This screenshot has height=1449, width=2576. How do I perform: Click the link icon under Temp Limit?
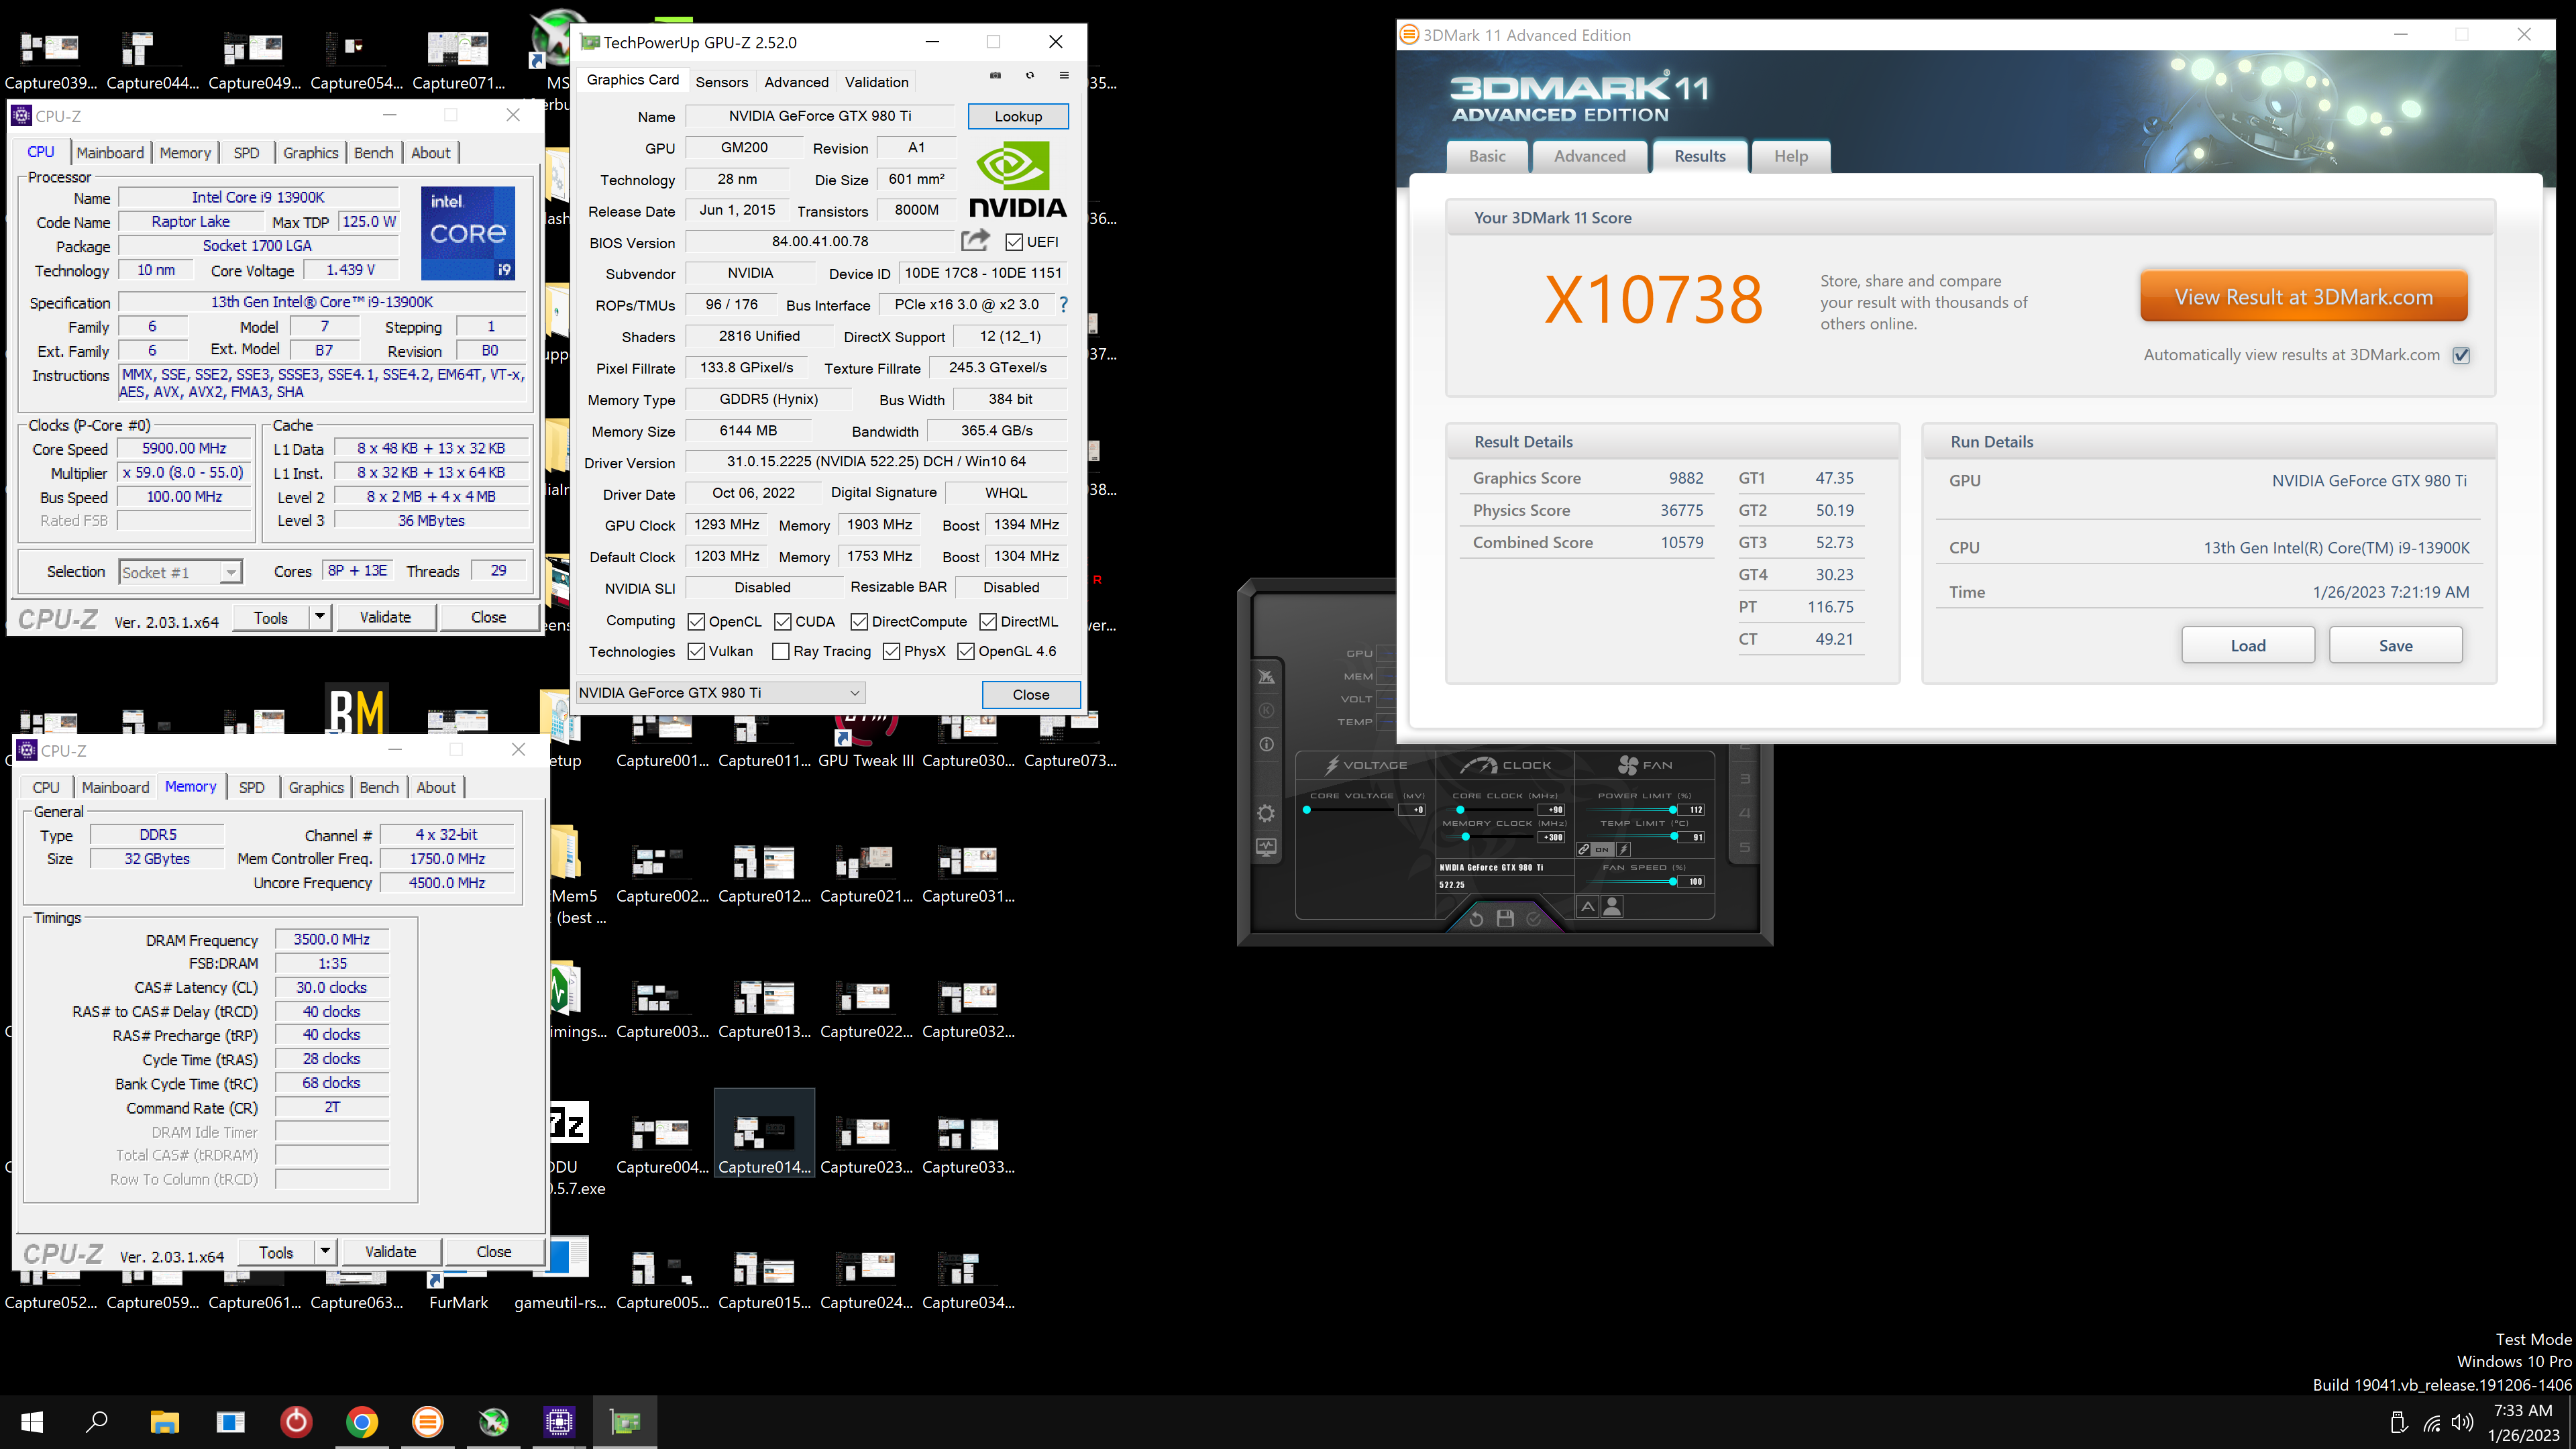click(x=1583, y=849)
